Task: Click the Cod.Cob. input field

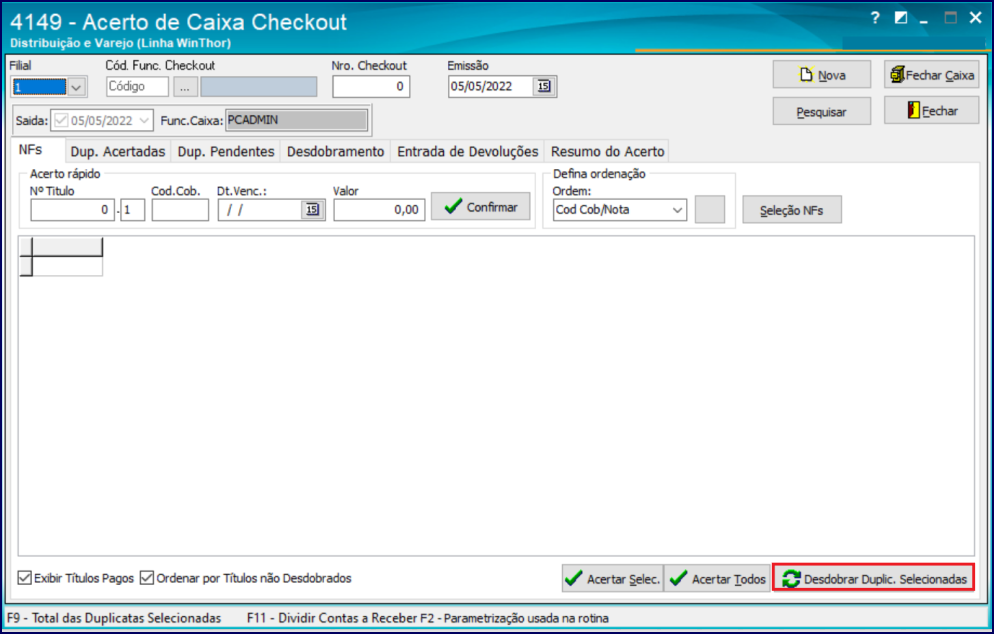Action: tap(180, 210)
